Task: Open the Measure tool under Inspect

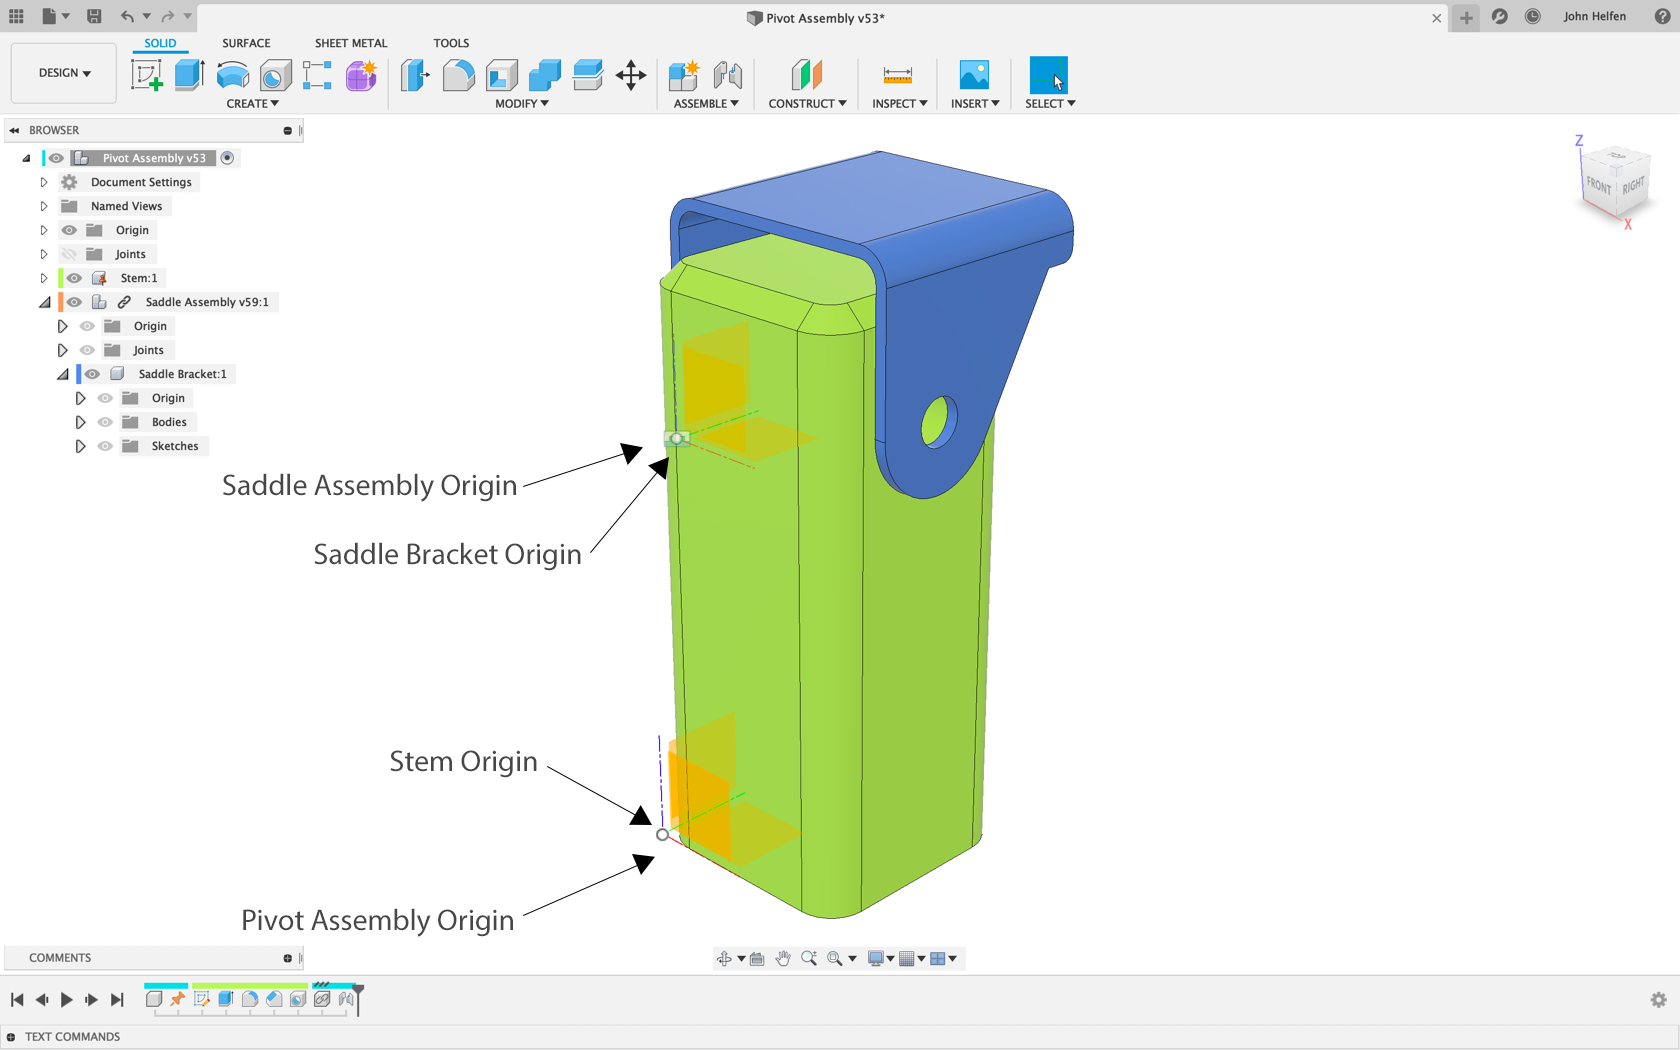Action: click(897, 75)
